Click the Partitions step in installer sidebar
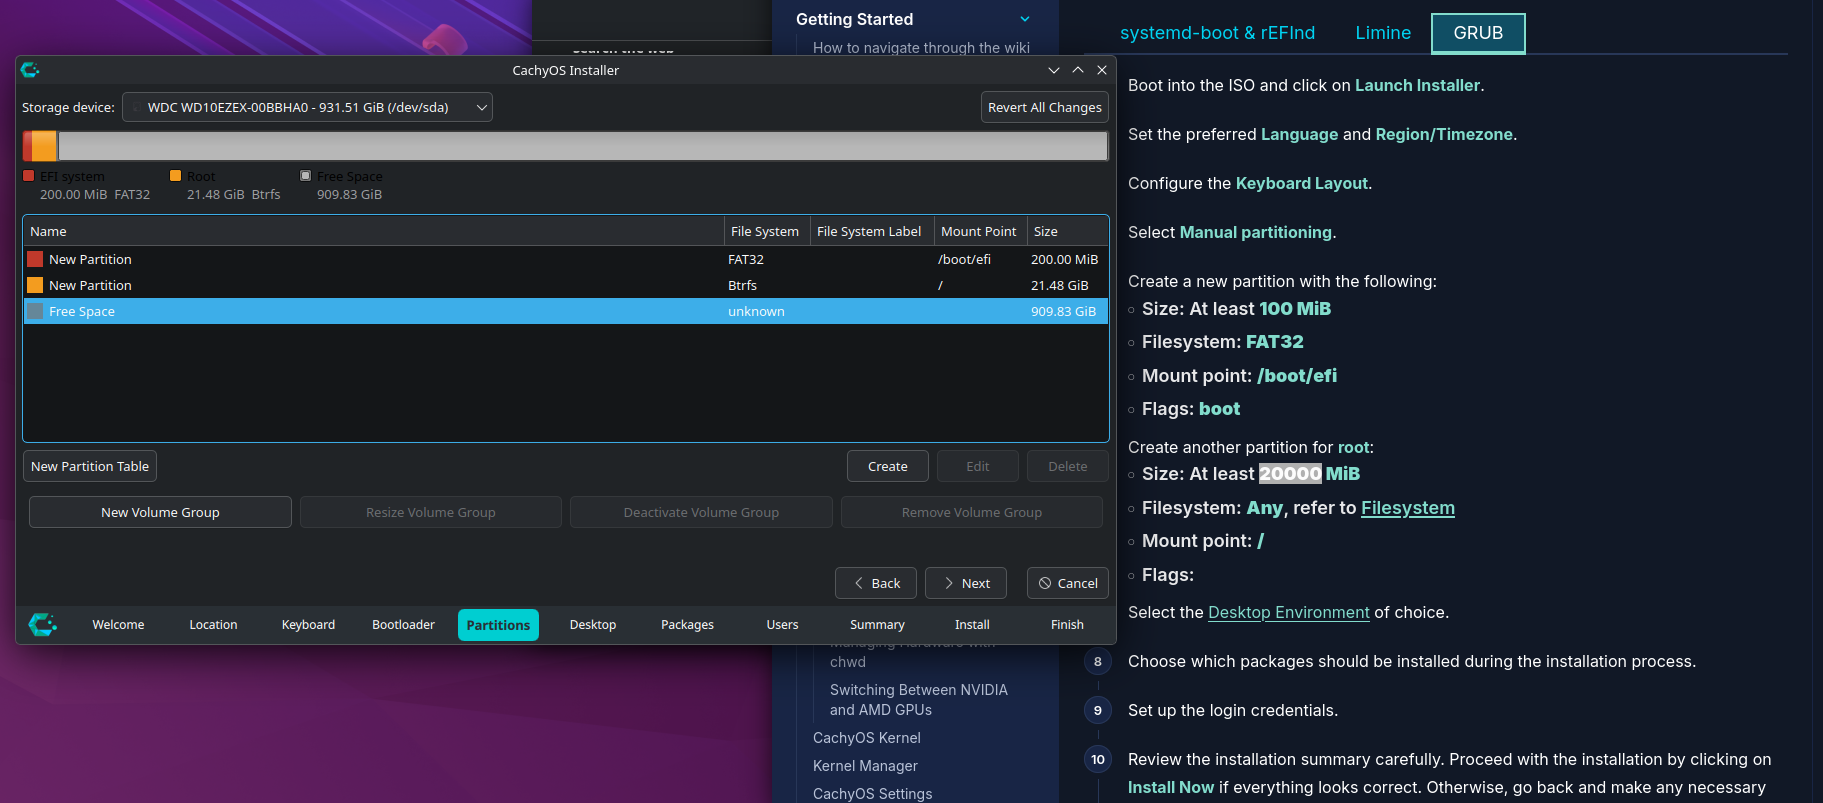This screenshot has width=1823, height=803. click(498, 625)
